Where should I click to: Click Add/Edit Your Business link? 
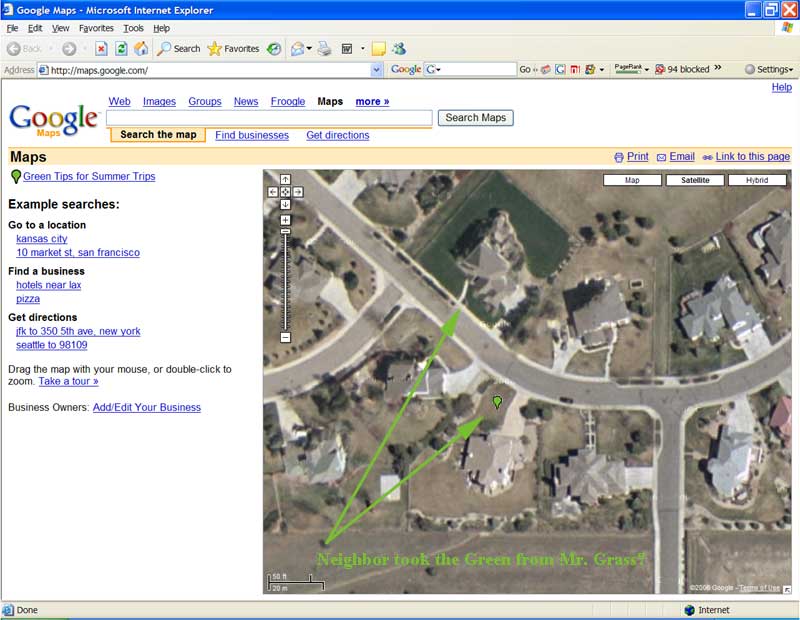pyautogui.click(x=147, y=407)
